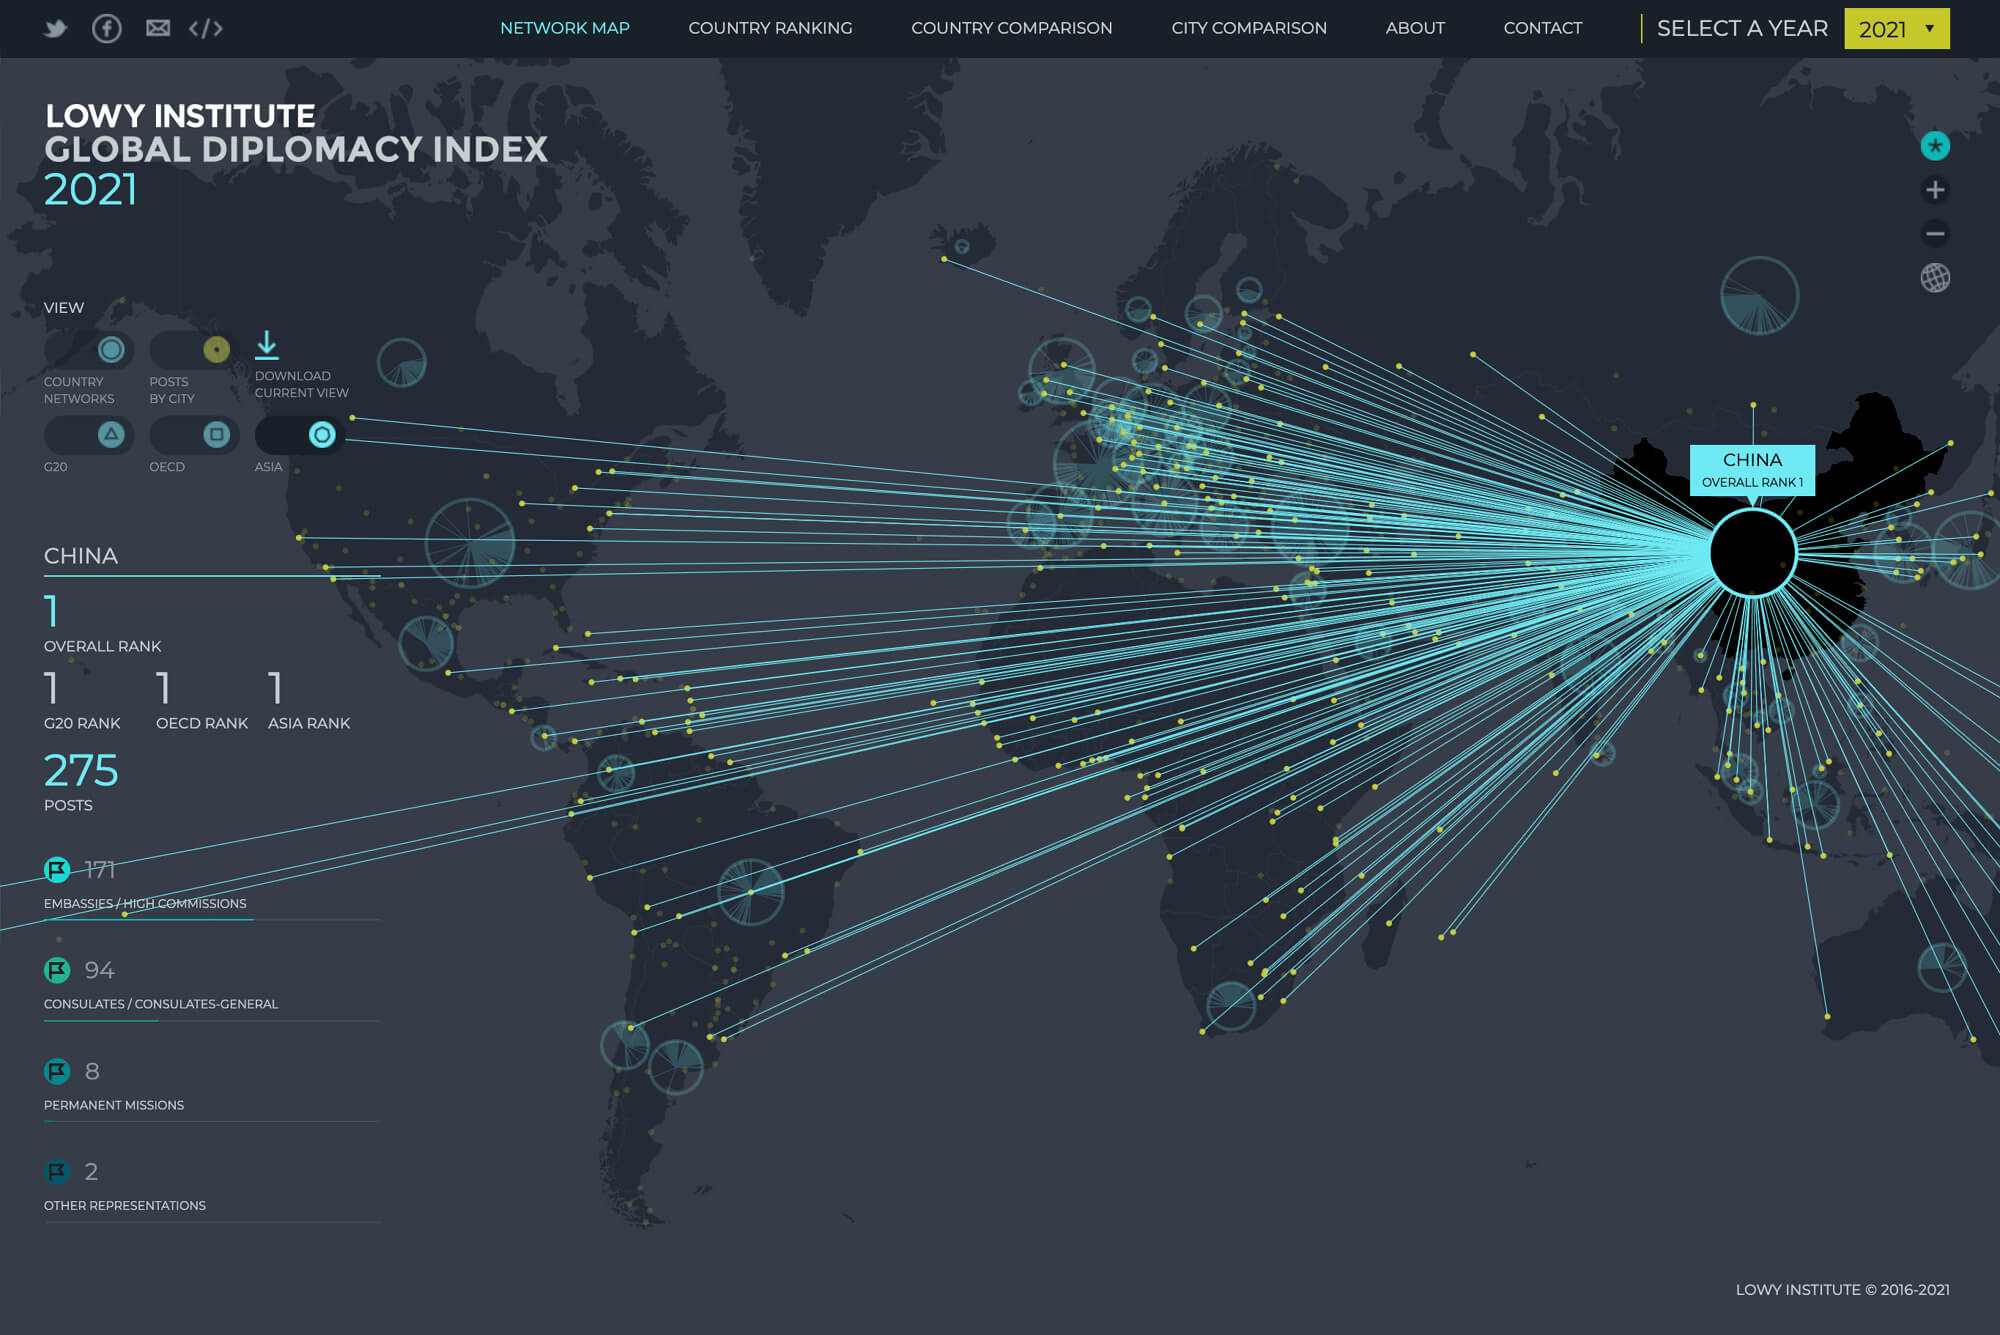This screenshot has width=2000, height=1335.
Task: Toggle the Country Networks view switch
Action: [89, 349]
